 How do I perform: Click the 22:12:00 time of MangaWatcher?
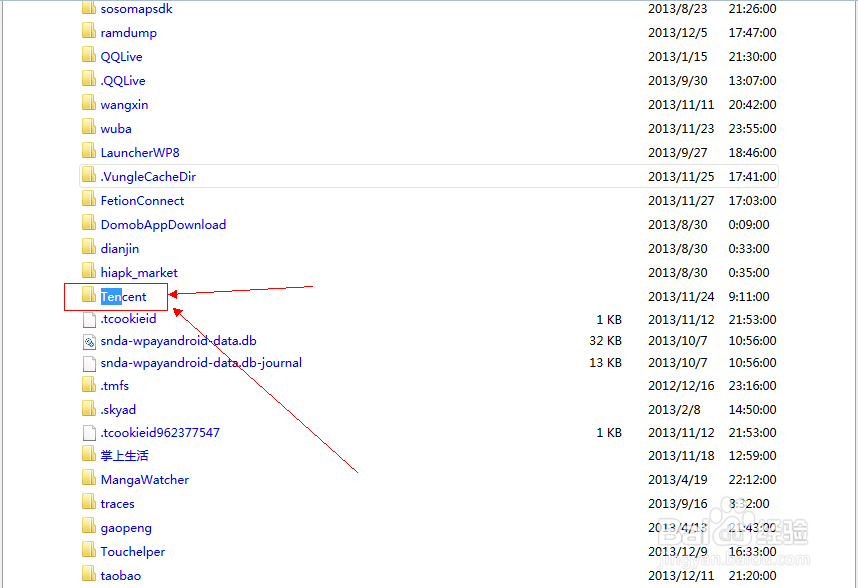click(752, 480)
